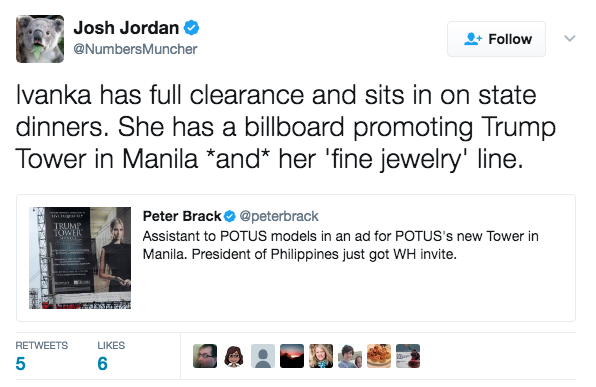This screenshot has height=387, width=596.
Task: Click Josh Jordan's blue verified badge
Action: (191, 28)
